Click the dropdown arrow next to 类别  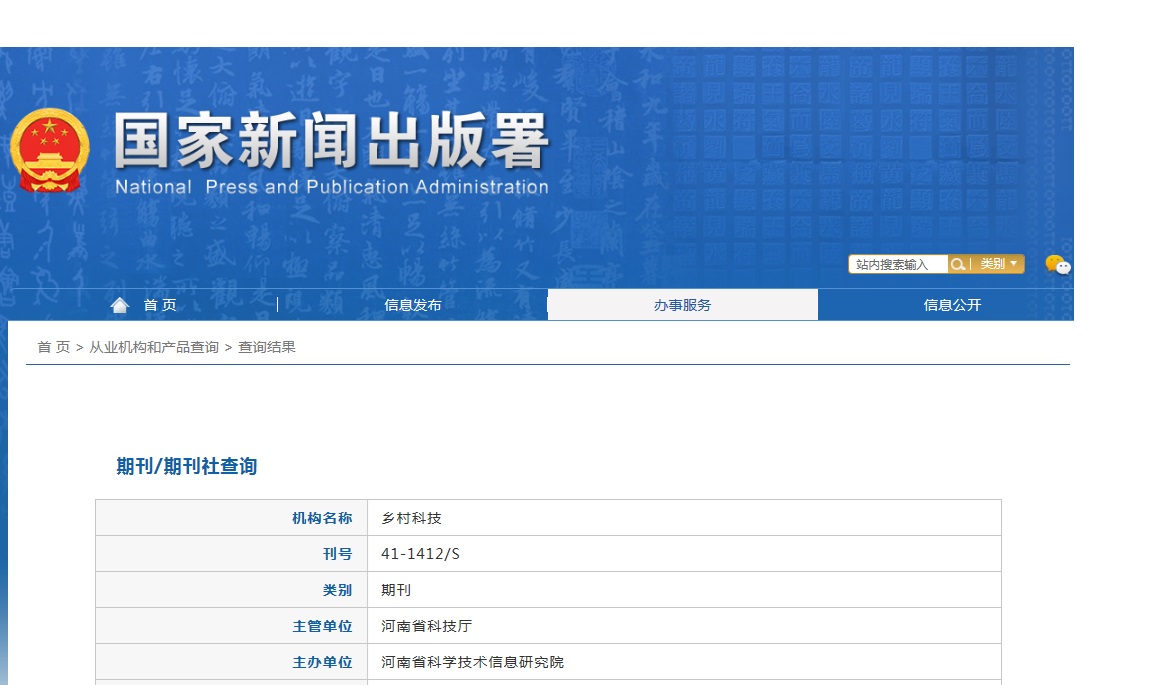(x=1012, y=264)
